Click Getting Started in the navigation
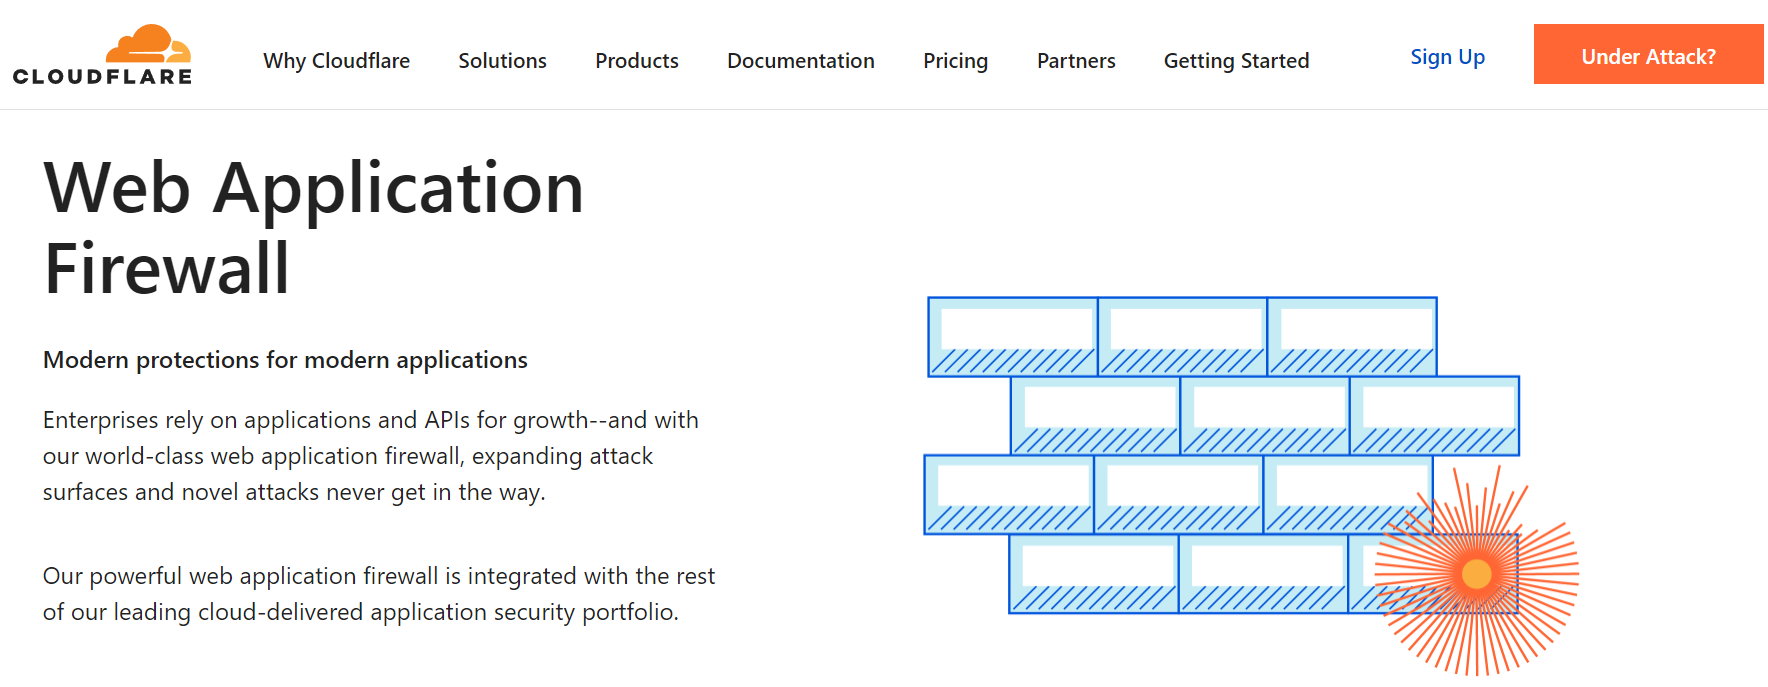The height and width of the screenshot is (687, 1768). pyautogui.click(x=1236, y=61)
